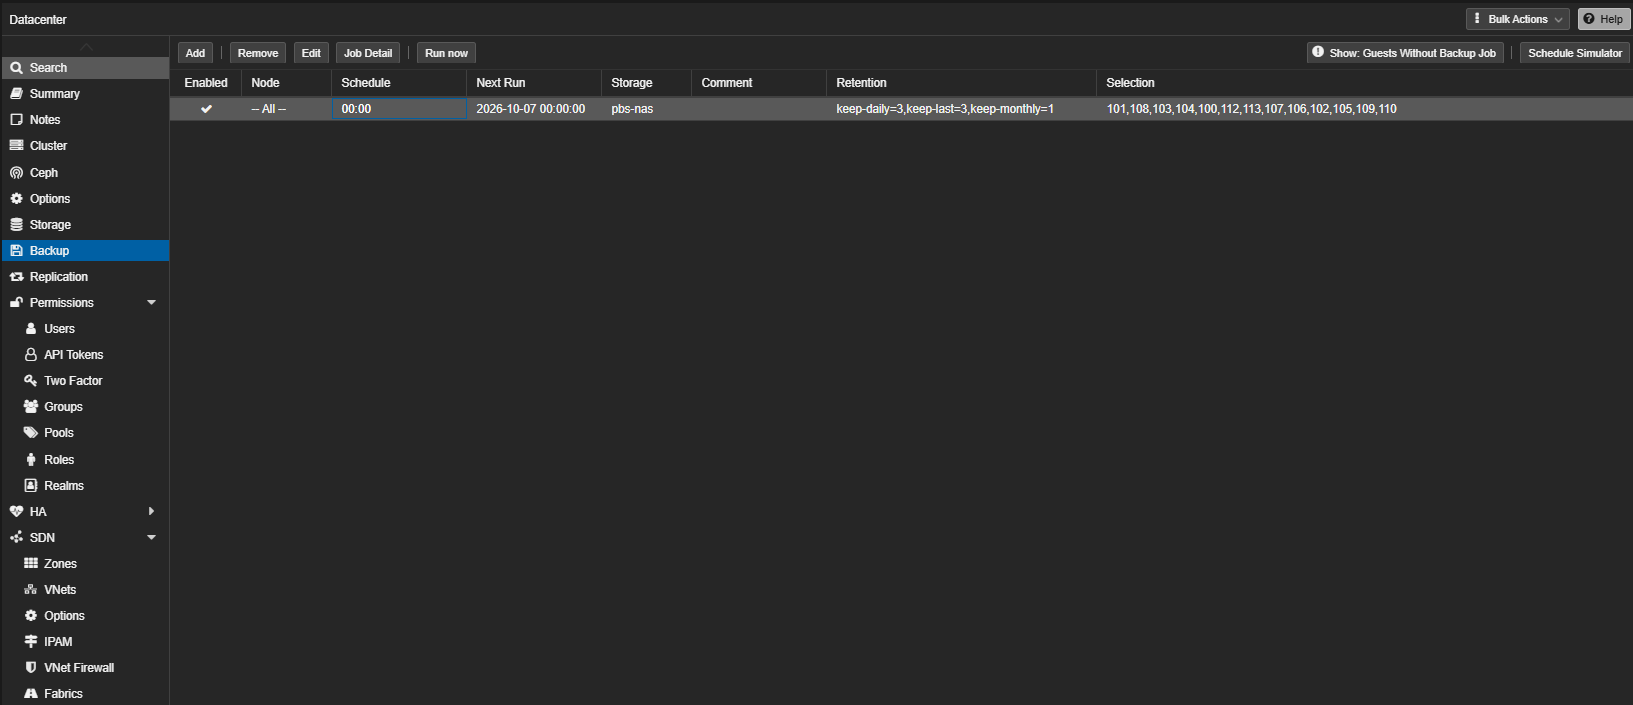Open the Bulk Actions dropdown
1633x705 pixels.
[x=1517, y=19]
